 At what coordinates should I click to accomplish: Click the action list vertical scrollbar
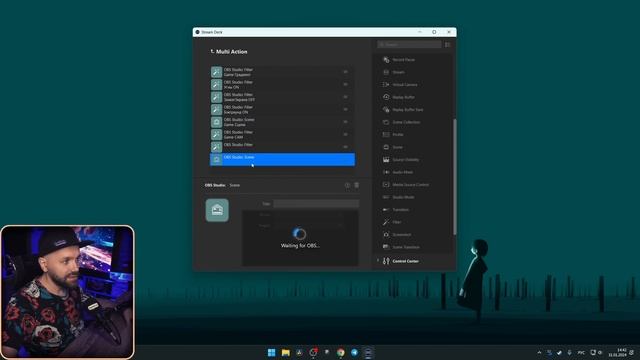click(455, 176)
